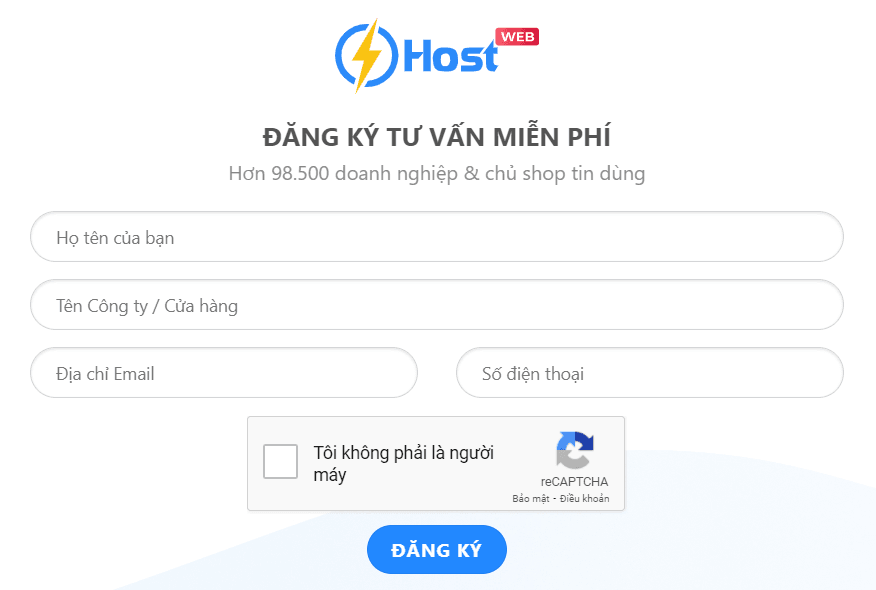The image size is (876, 590).
Task: Click the "ĐĂNG KÝ TƯ VẤN MIỄN PHÍ" heading
Action: 437,137
